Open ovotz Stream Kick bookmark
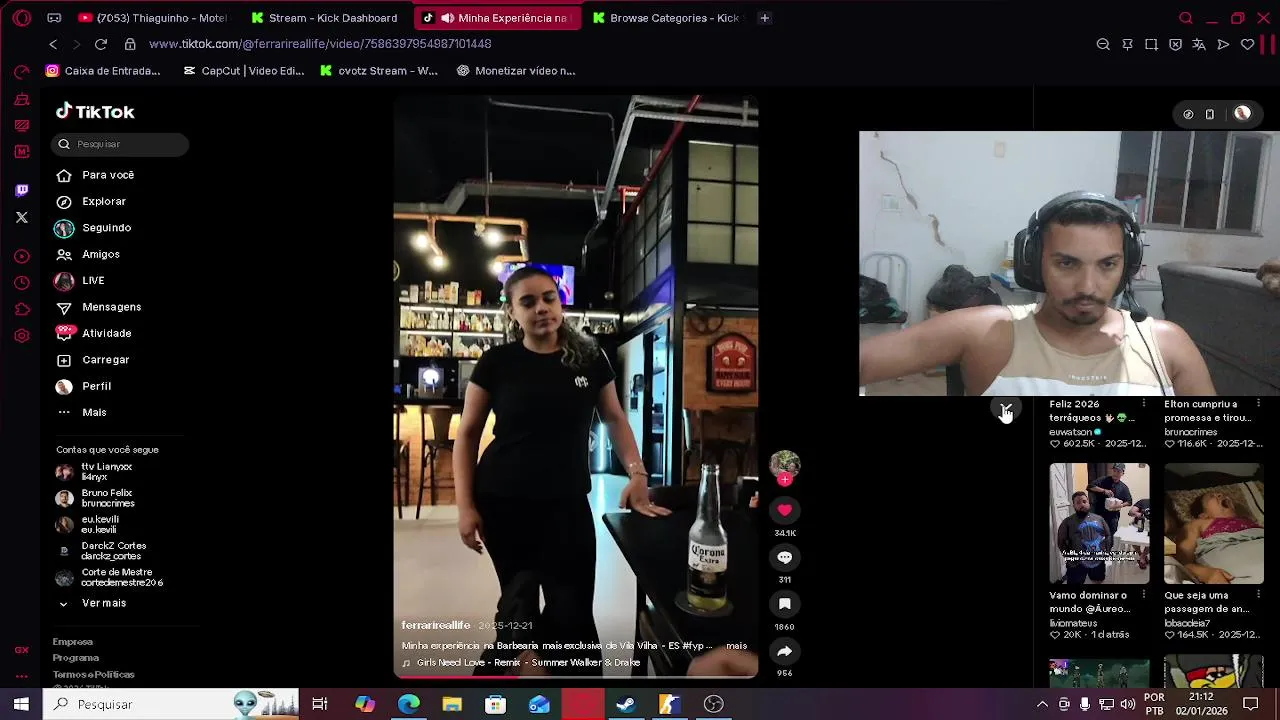Image resolution: width=1280 pixels, height=720 pixels. tap(378, 71)
